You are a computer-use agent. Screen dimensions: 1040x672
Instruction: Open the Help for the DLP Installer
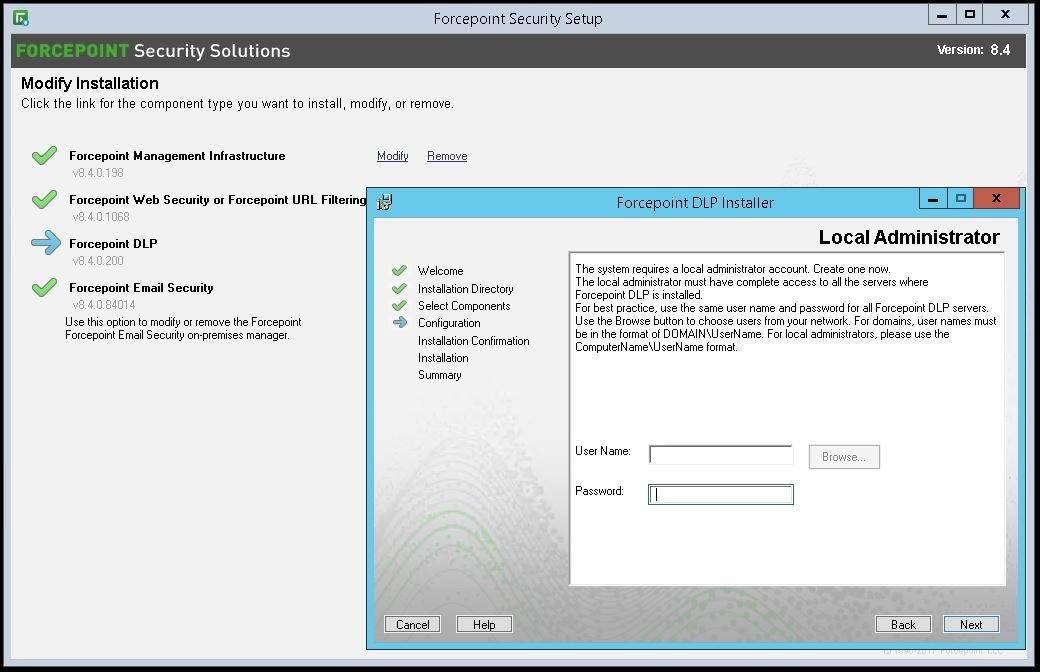[484, 623]
